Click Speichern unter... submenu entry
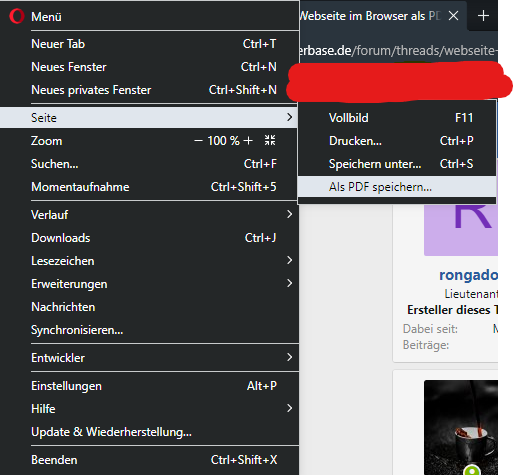Viewport: 514px width, 475px height. 397,164
